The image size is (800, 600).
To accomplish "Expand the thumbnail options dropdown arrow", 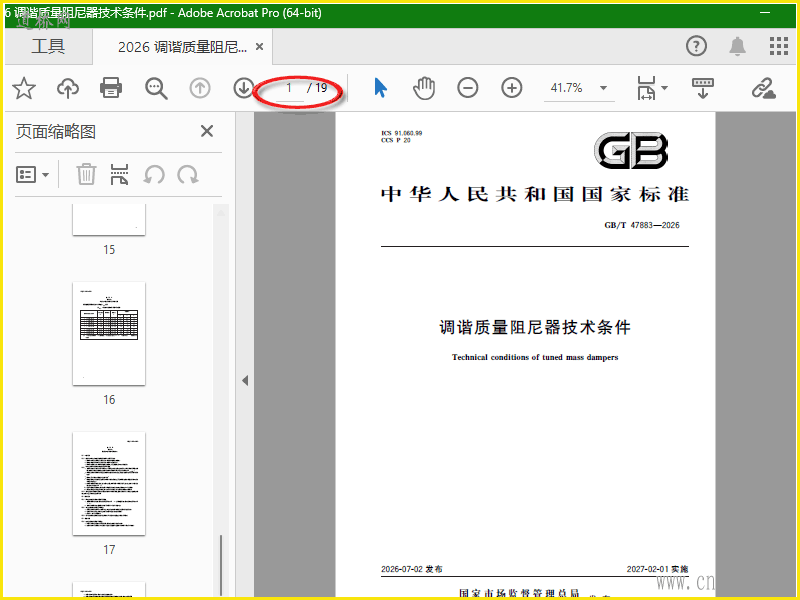I will click(45, 175).
